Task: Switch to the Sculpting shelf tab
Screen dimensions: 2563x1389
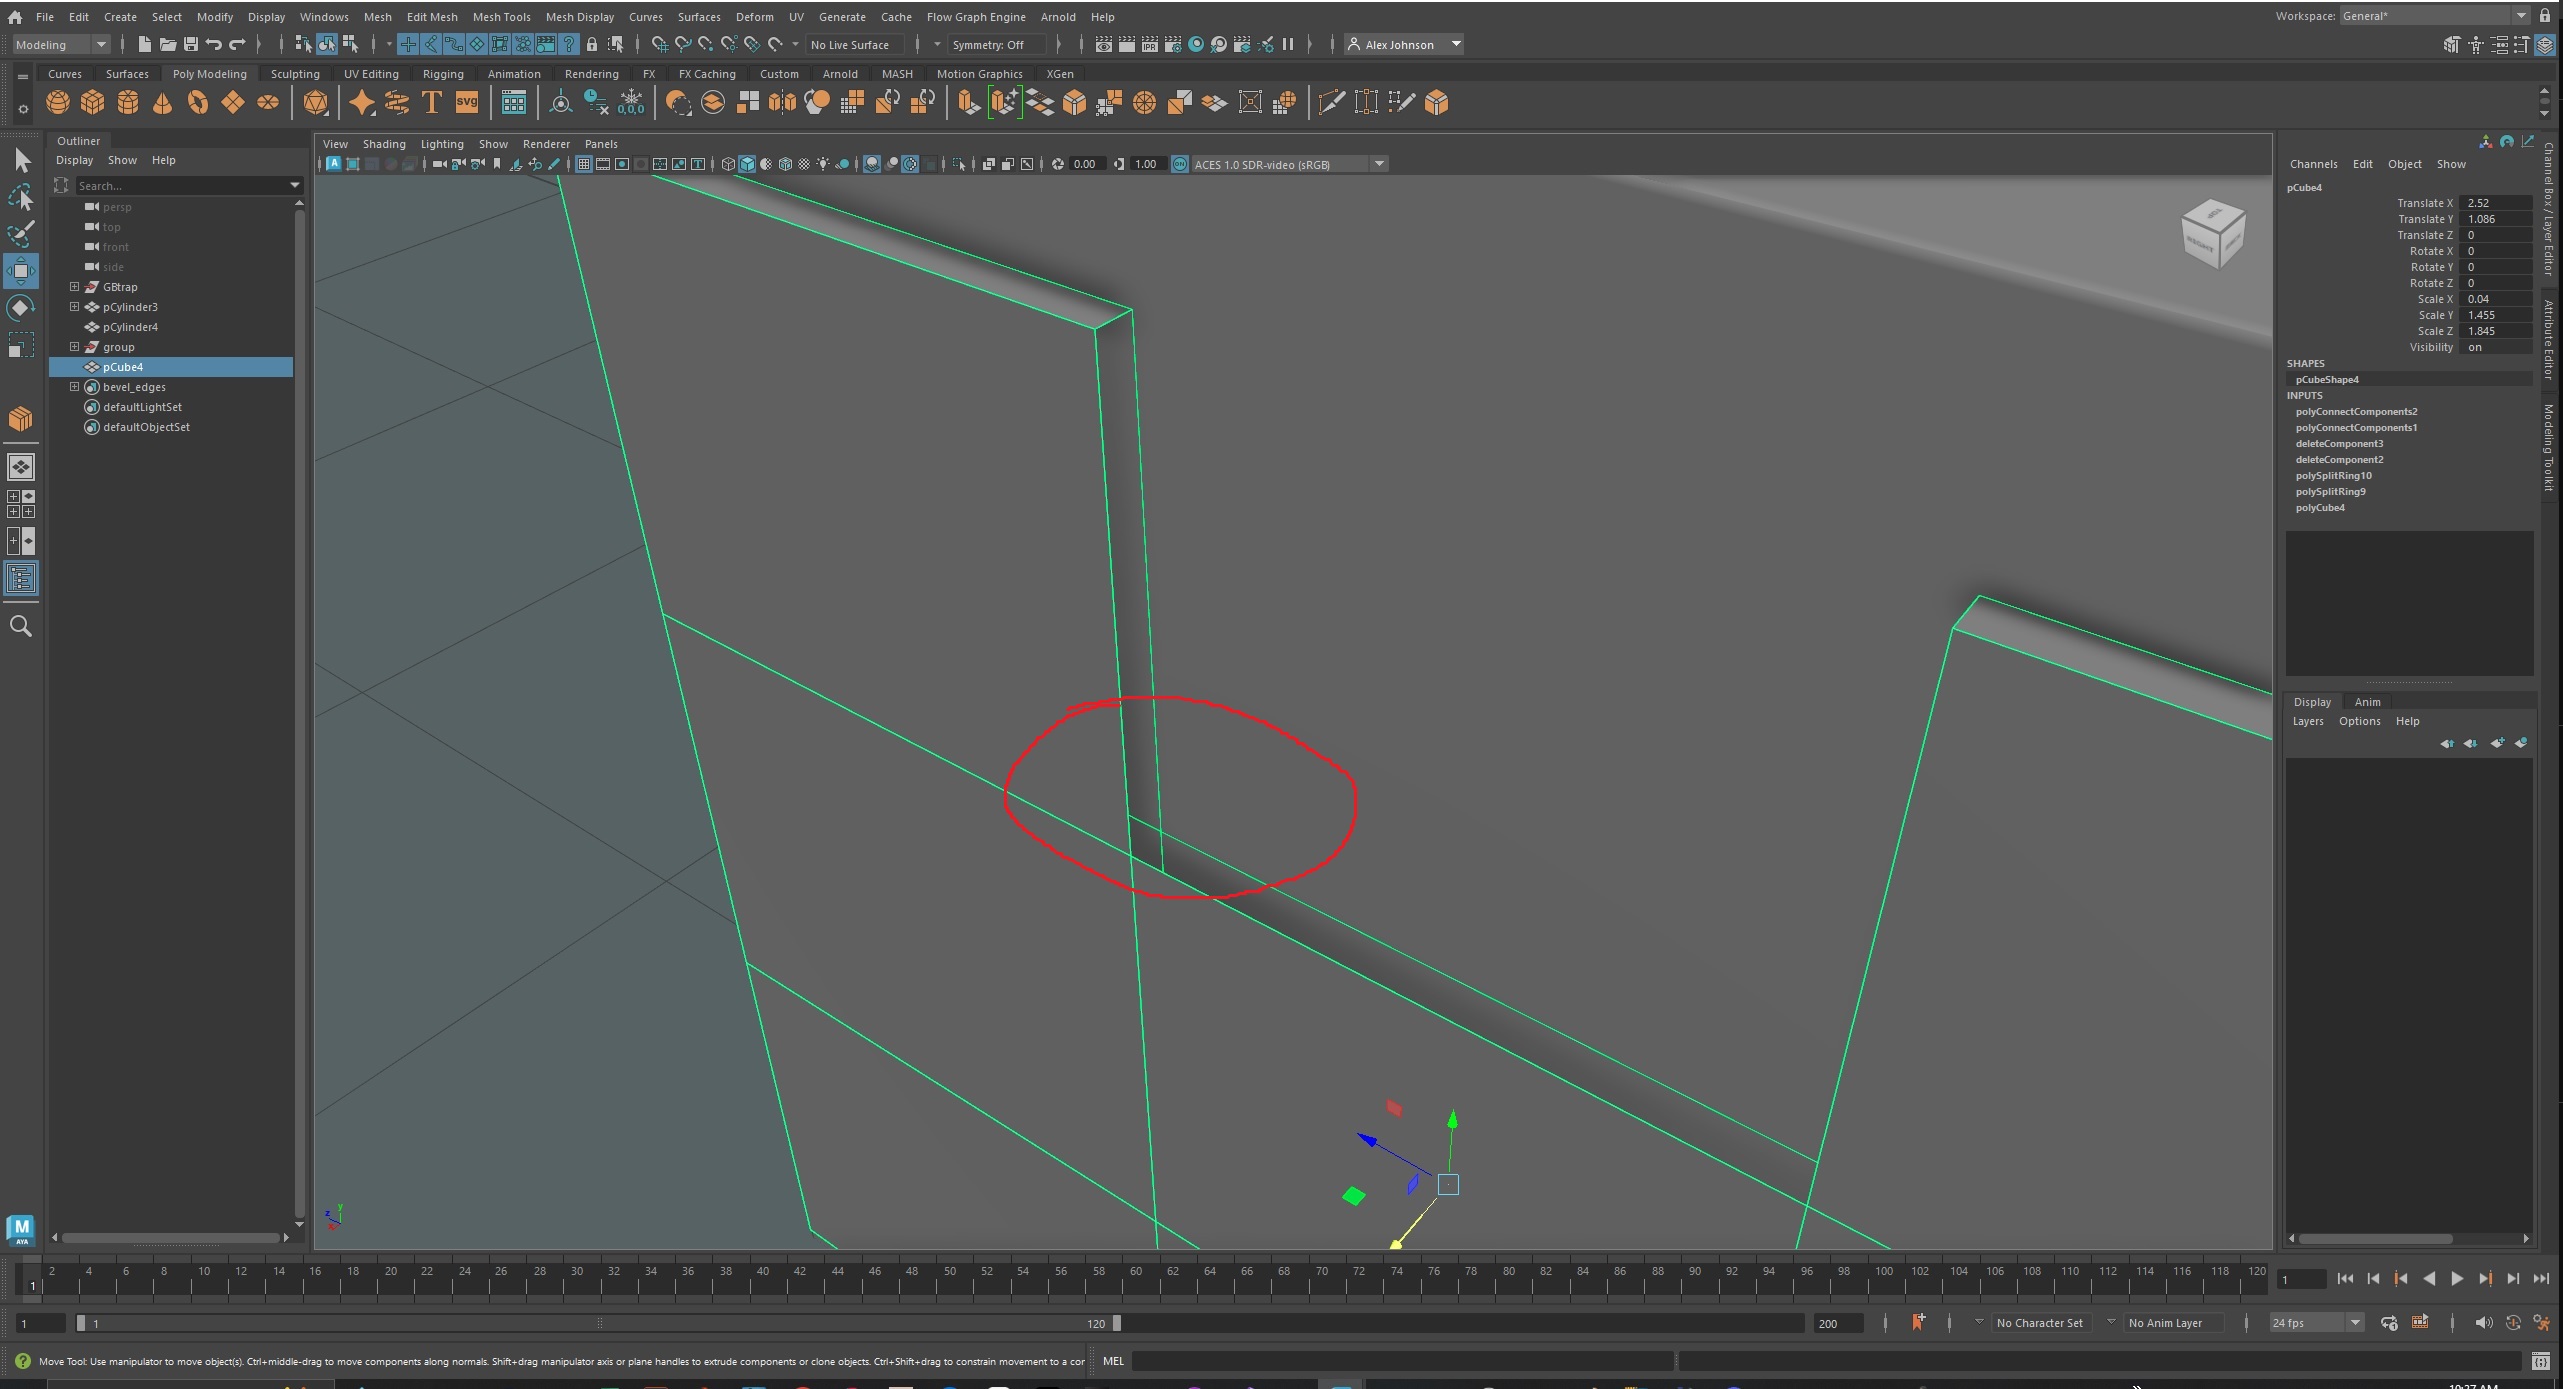Action: 295,74
